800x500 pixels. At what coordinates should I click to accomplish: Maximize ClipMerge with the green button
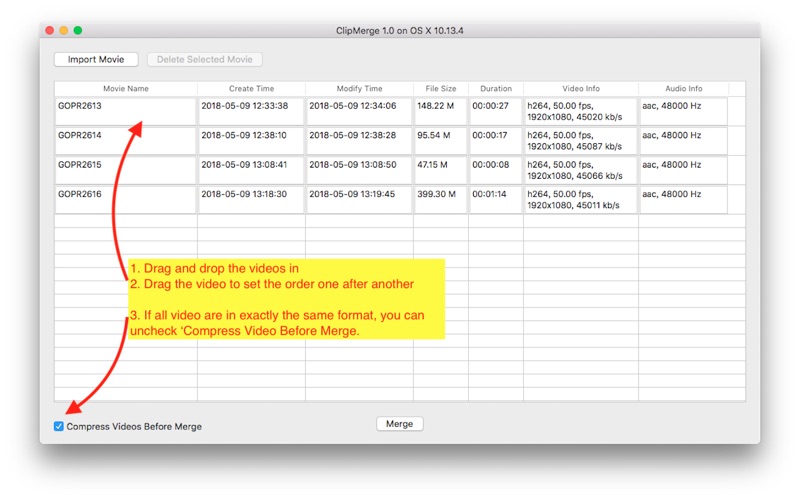(x=78, y=30)
